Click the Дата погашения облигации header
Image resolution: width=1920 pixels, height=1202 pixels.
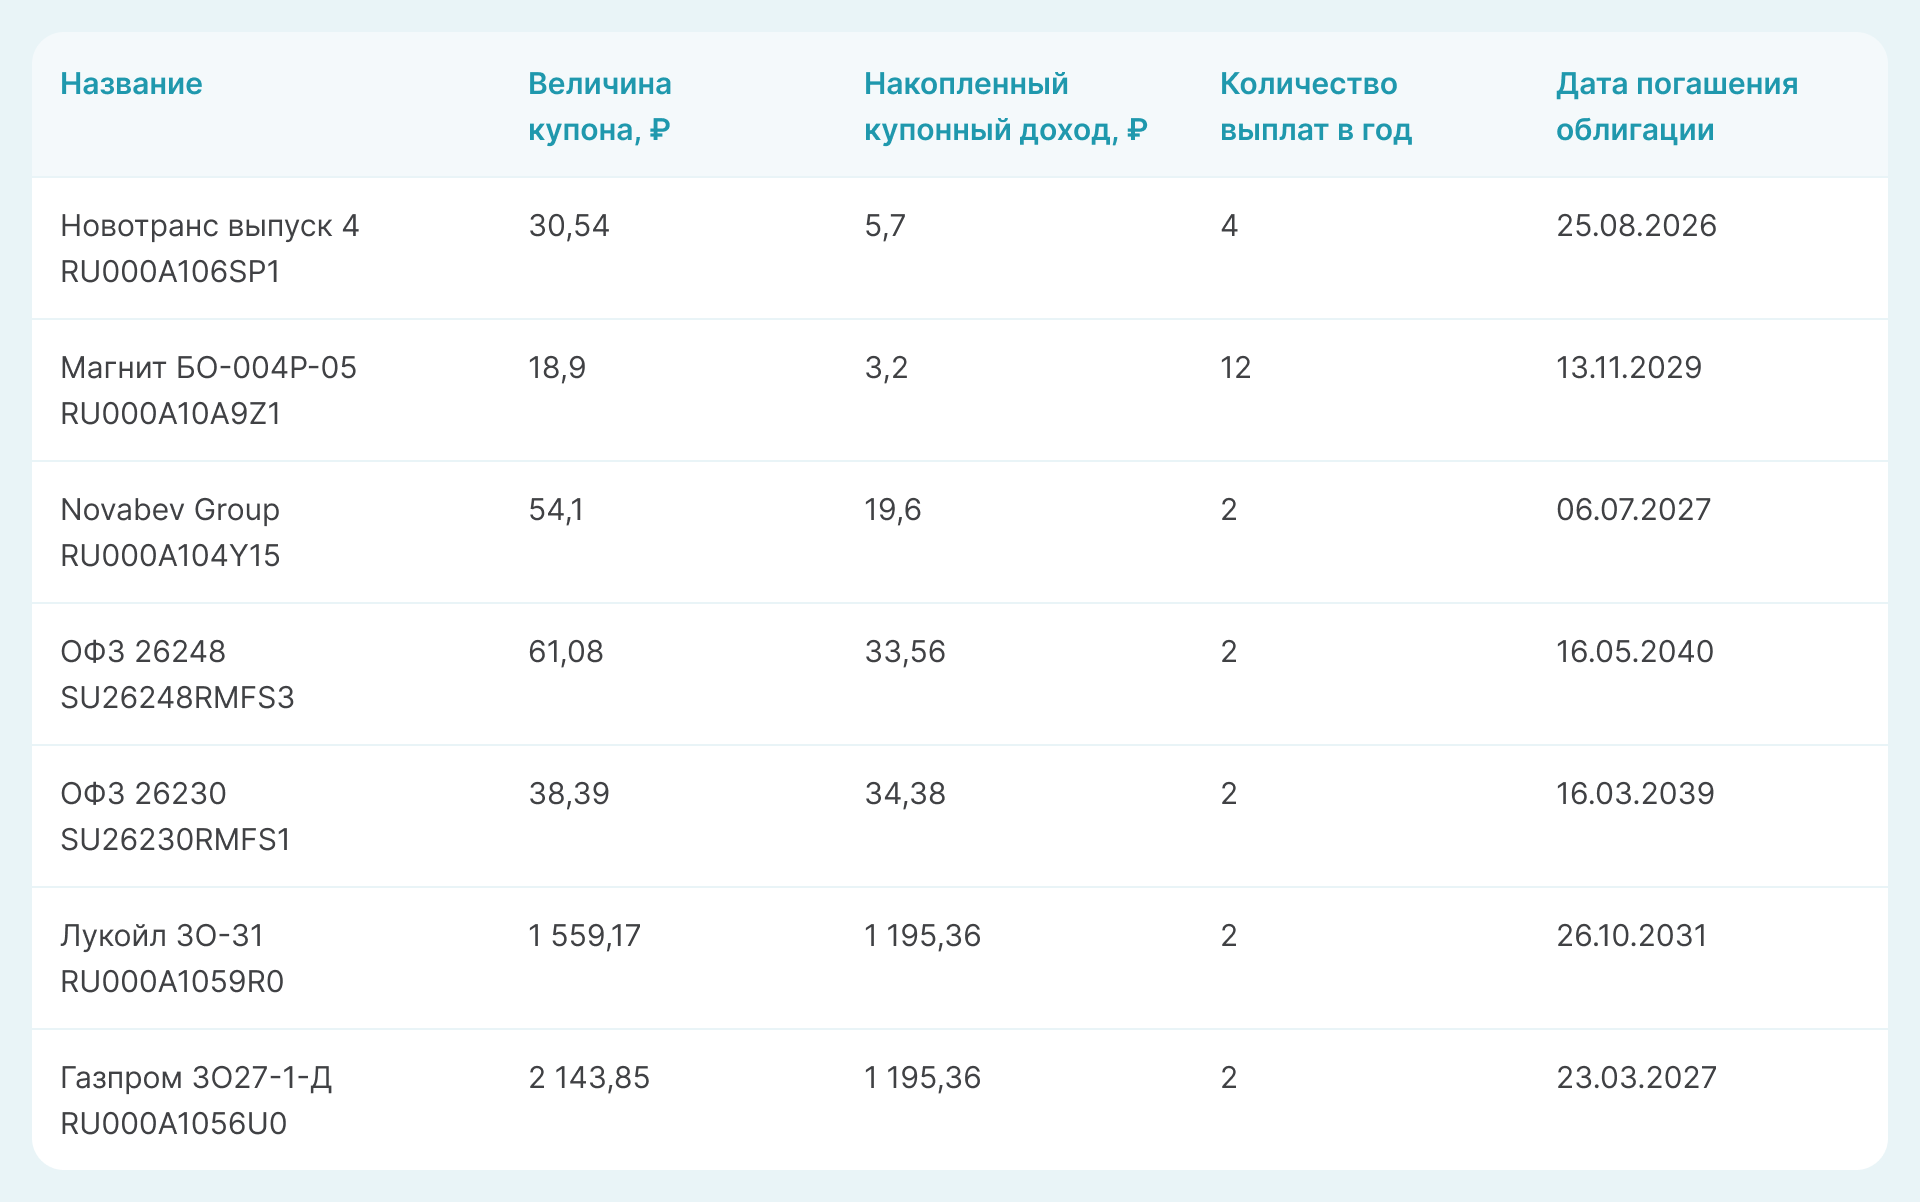[1676, 106]
